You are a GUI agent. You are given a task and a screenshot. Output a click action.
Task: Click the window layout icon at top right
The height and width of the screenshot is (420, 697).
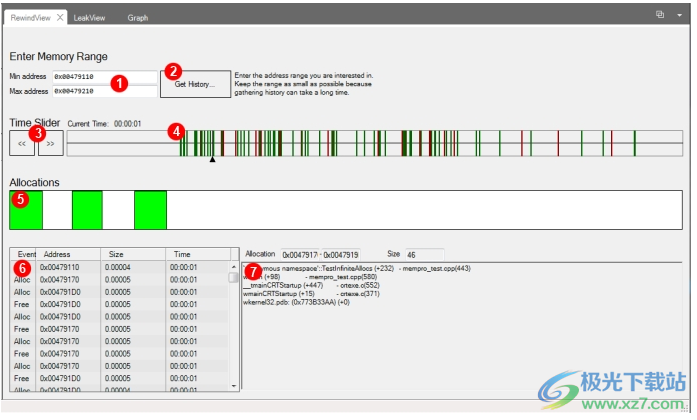point(660,15)
